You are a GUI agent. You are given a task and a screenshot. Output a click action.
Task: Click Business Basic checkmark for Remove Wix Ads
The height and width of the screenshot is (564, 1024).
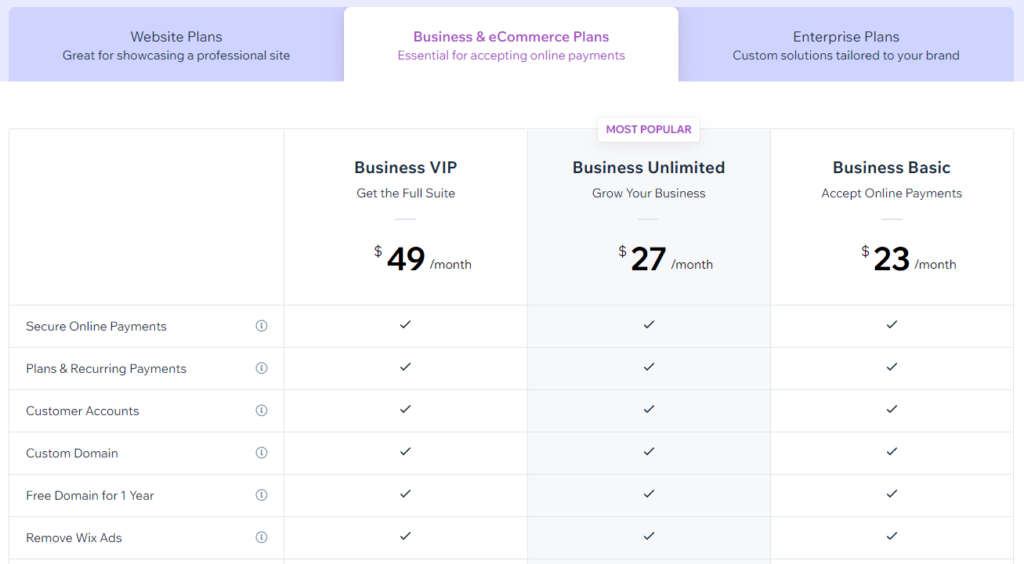point(891,536)
